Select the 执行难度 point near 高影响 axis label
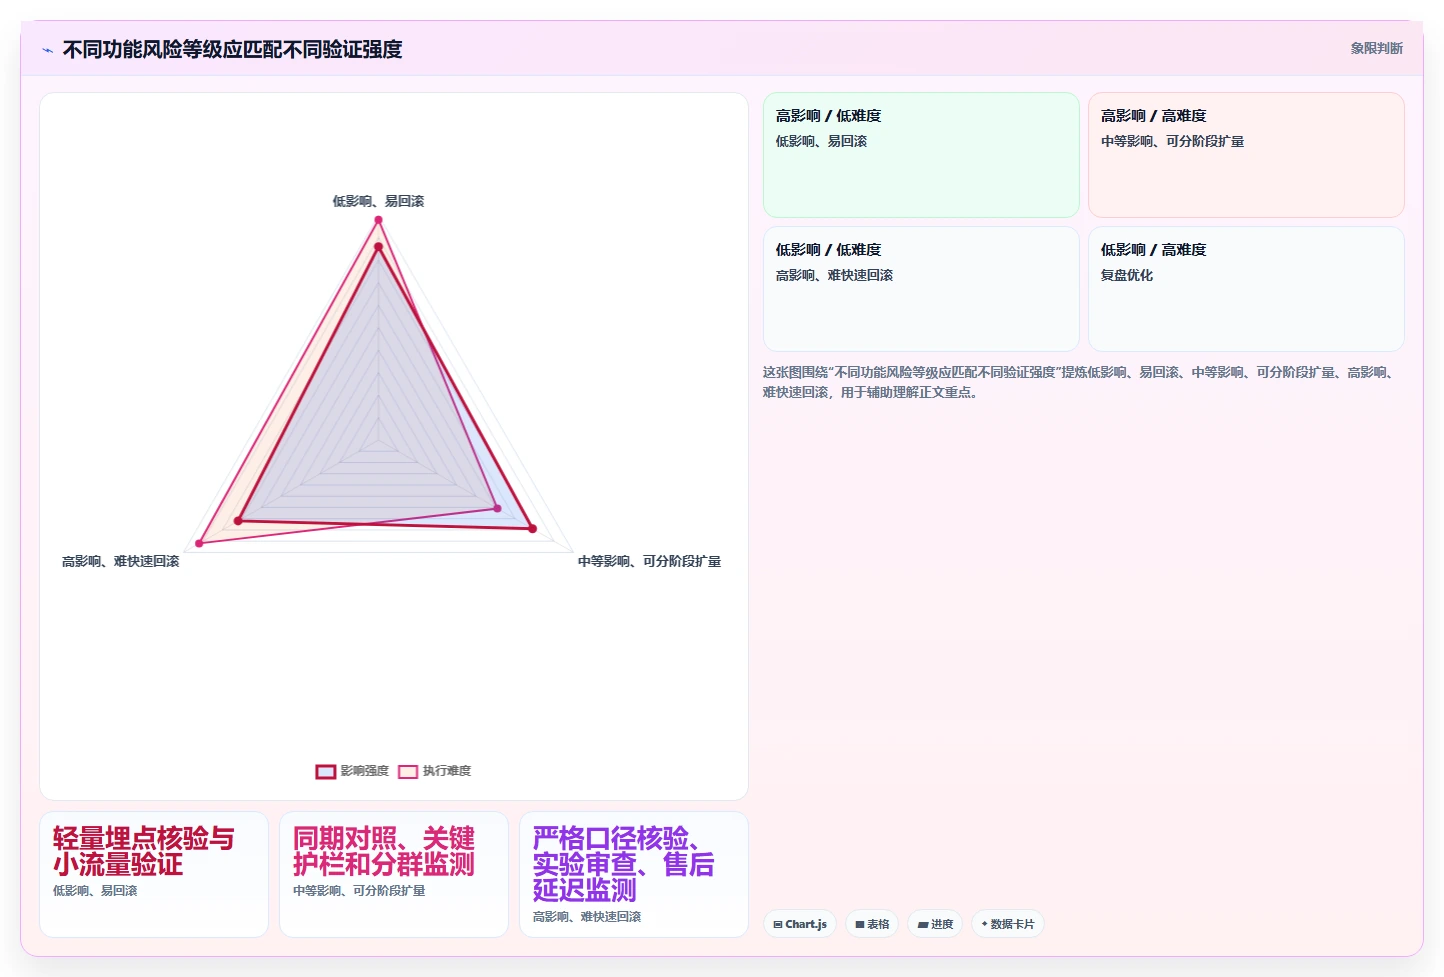1444x977 pixels. (x=199, y=543)
